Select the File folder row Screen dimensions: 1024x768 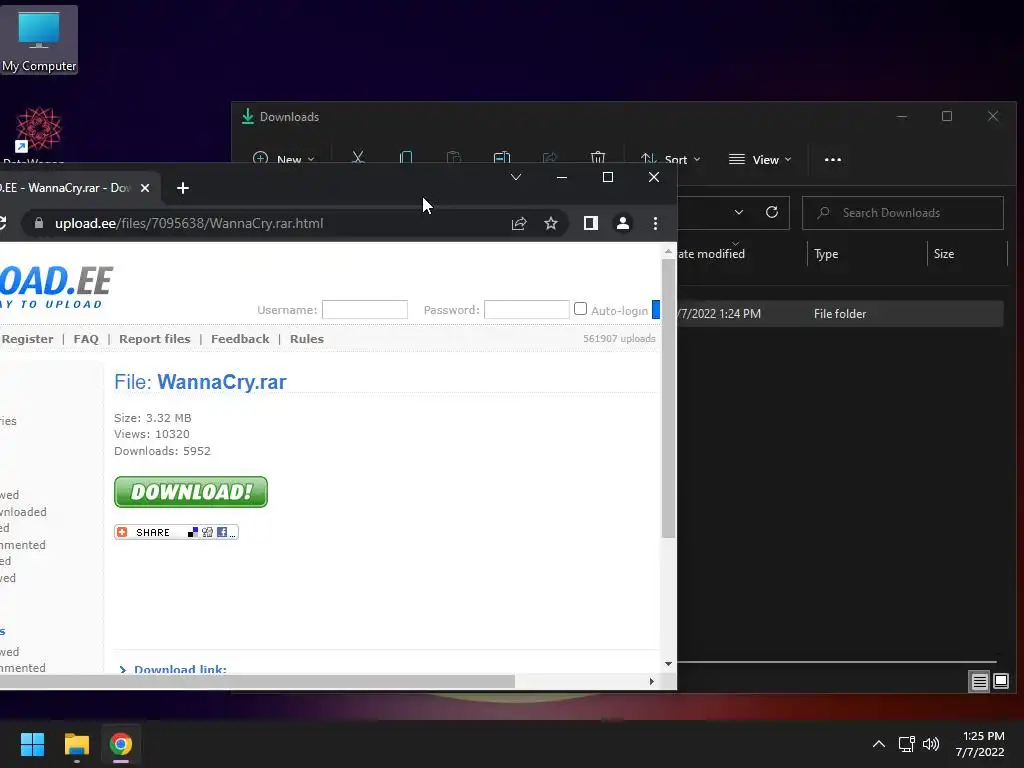(840, 313)
